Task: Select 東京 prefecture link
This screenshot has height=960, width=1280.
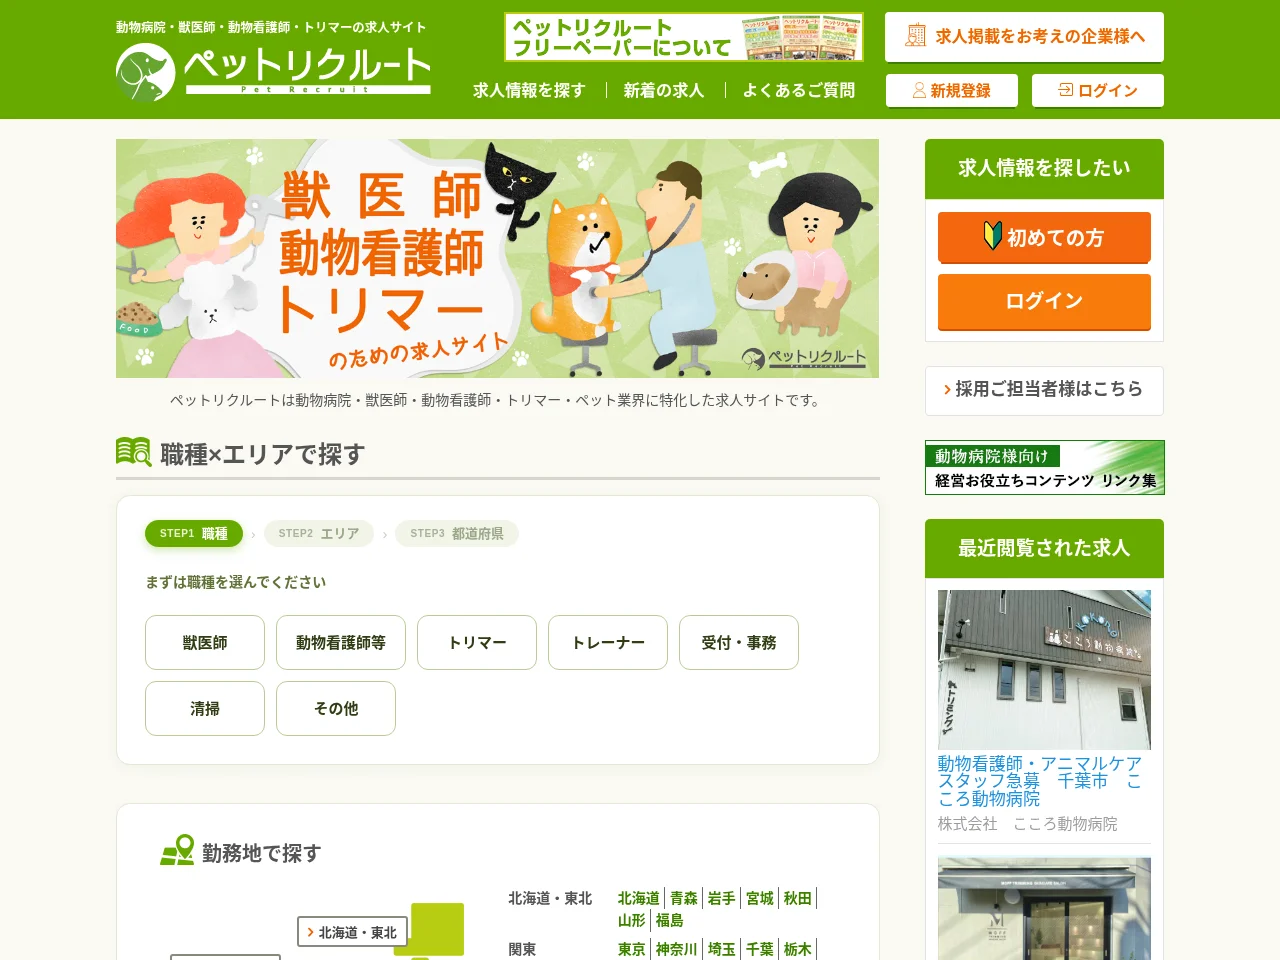Action: (x=632, y=949)
